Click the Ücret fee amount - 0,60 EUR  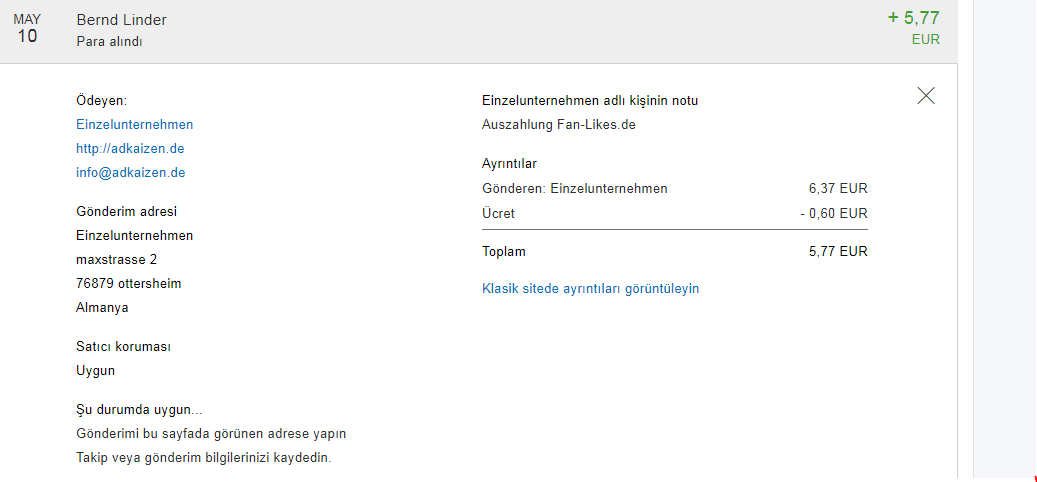[834, 213]
